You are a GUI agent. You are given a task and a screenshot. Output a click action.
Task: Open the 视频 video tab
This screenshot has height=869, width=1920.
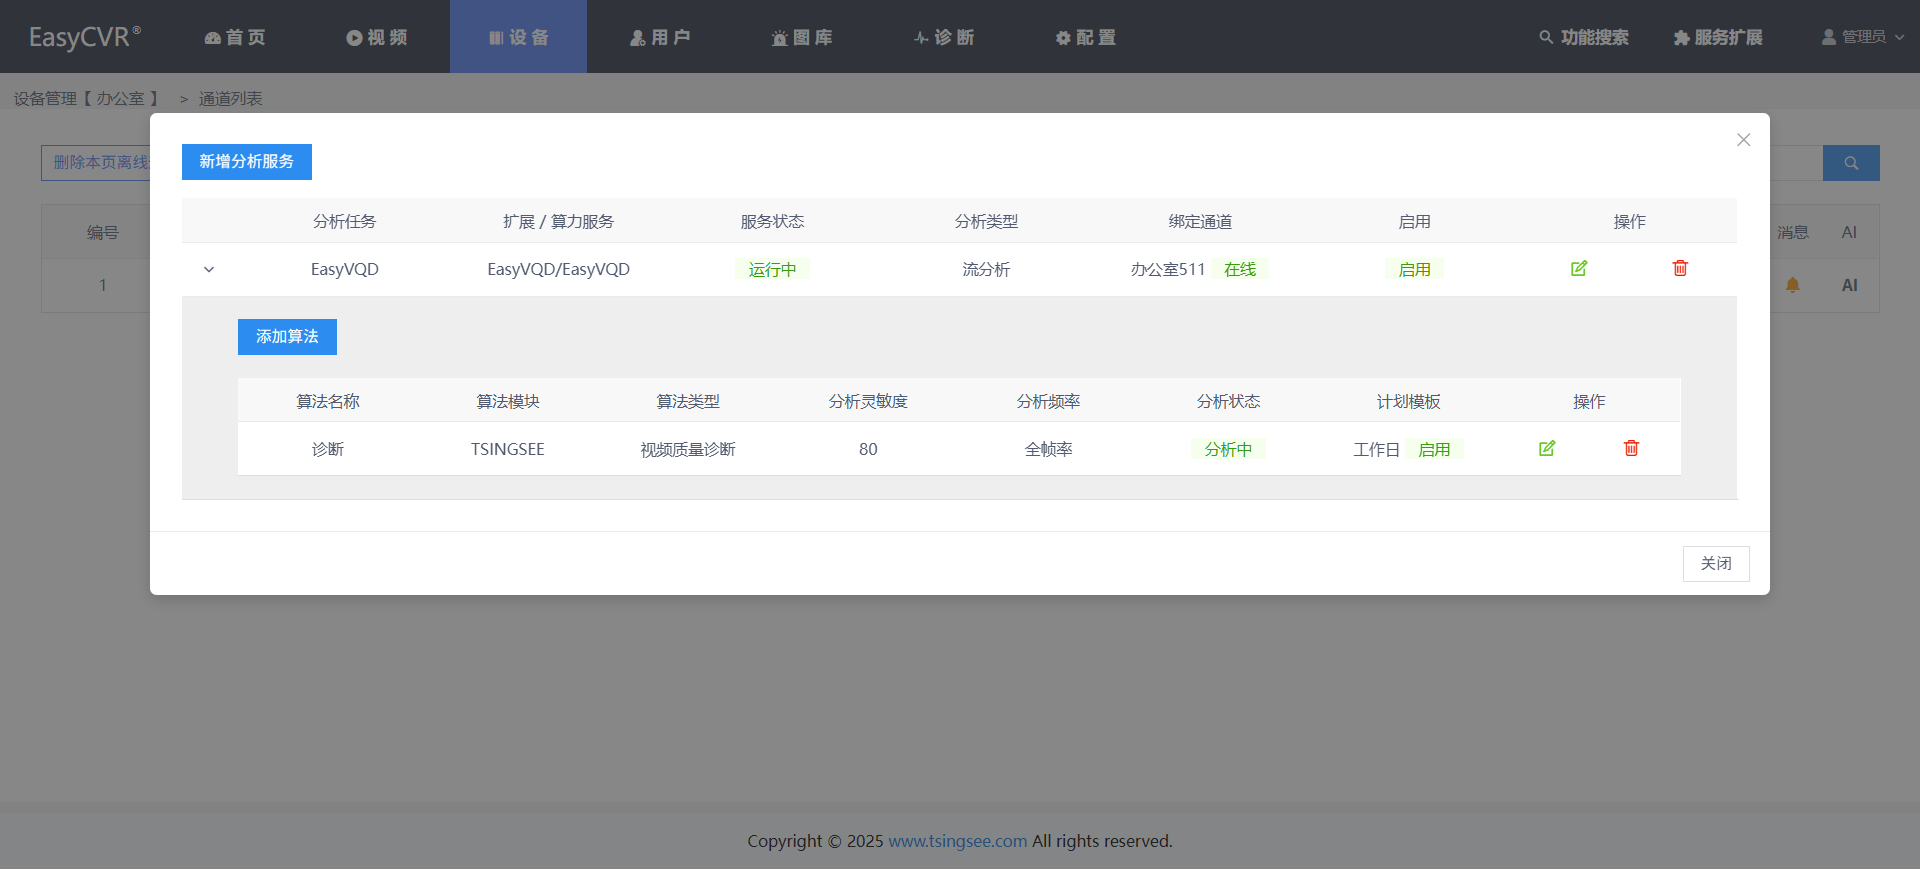click(377, 37)
